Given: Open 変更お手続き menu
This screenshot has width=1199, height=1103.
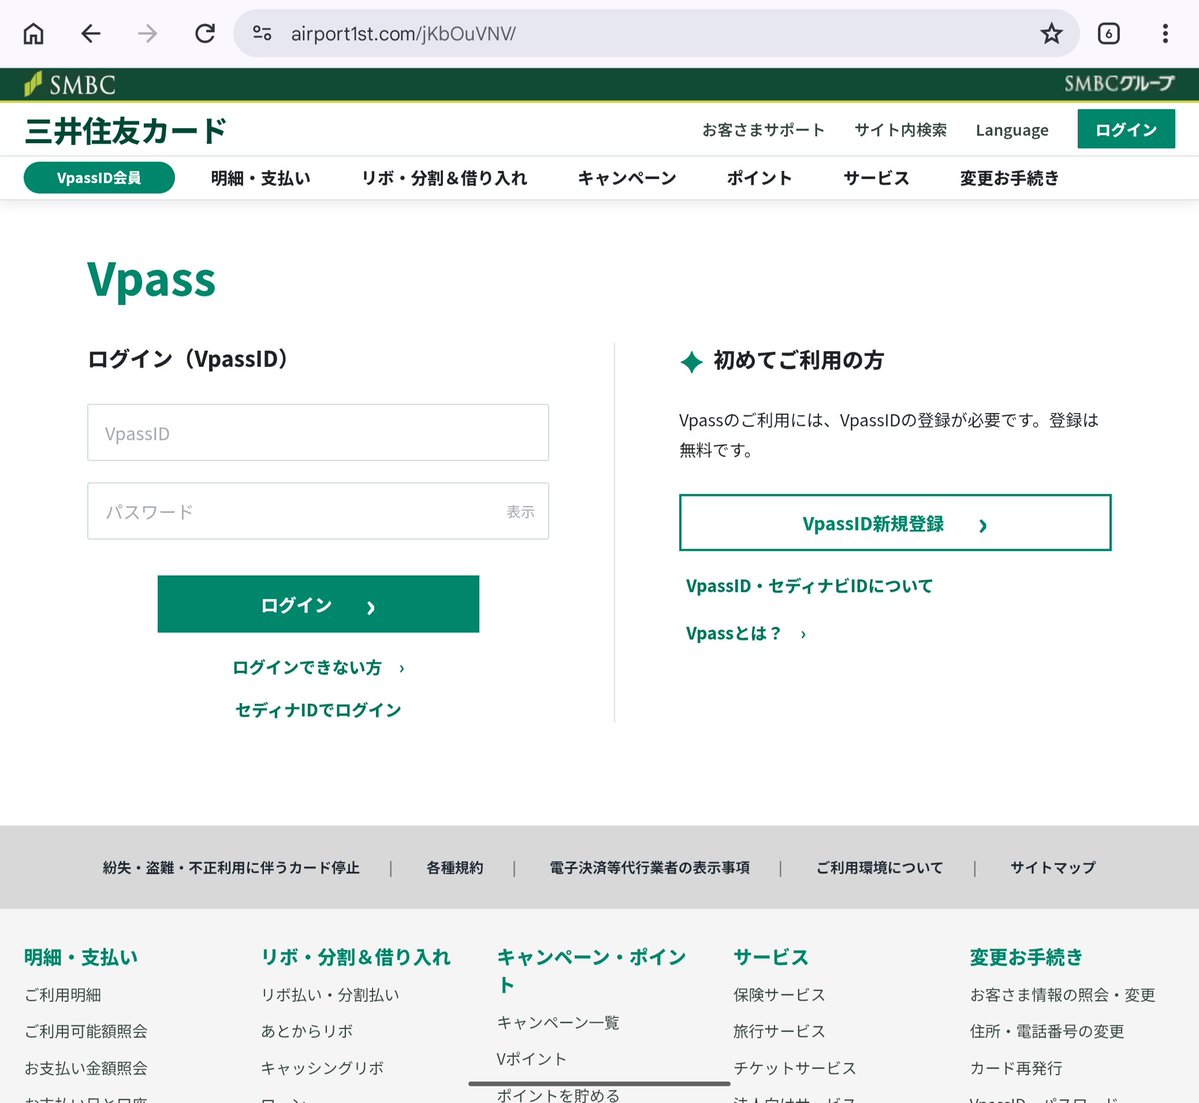Looking at the screenshot, I should coord(1009,178).
